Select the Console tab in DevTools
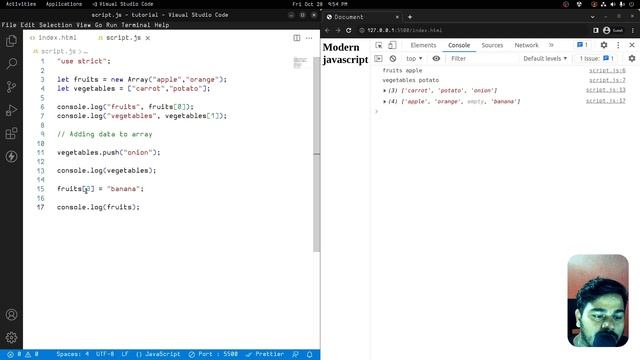 point(459,45)
